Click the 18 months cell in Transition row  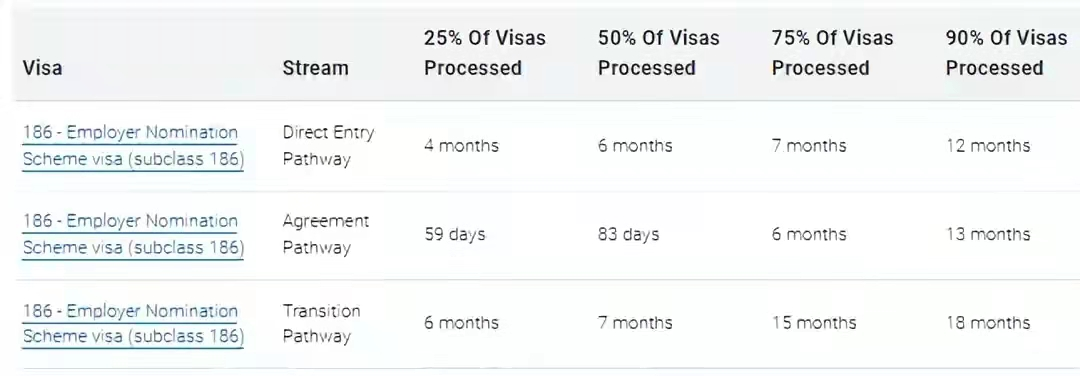pos(988,323)
